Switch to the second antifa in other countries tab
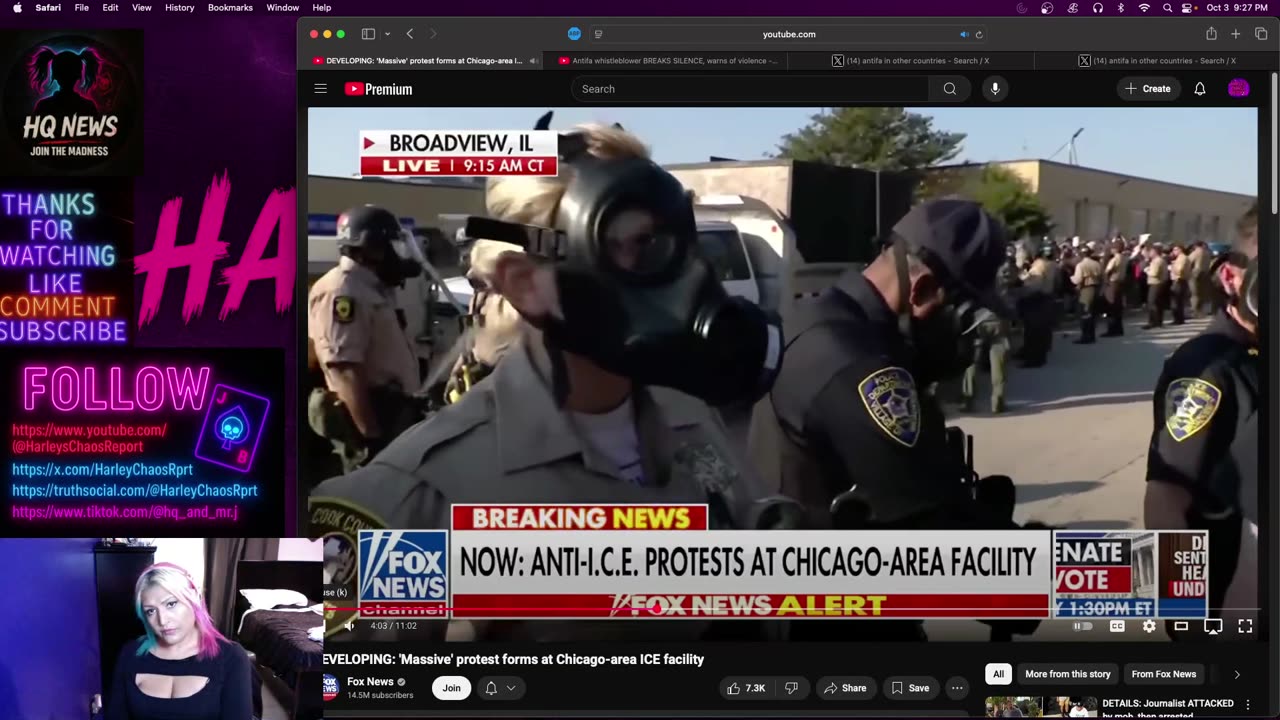 click(x=1158, y=61)
